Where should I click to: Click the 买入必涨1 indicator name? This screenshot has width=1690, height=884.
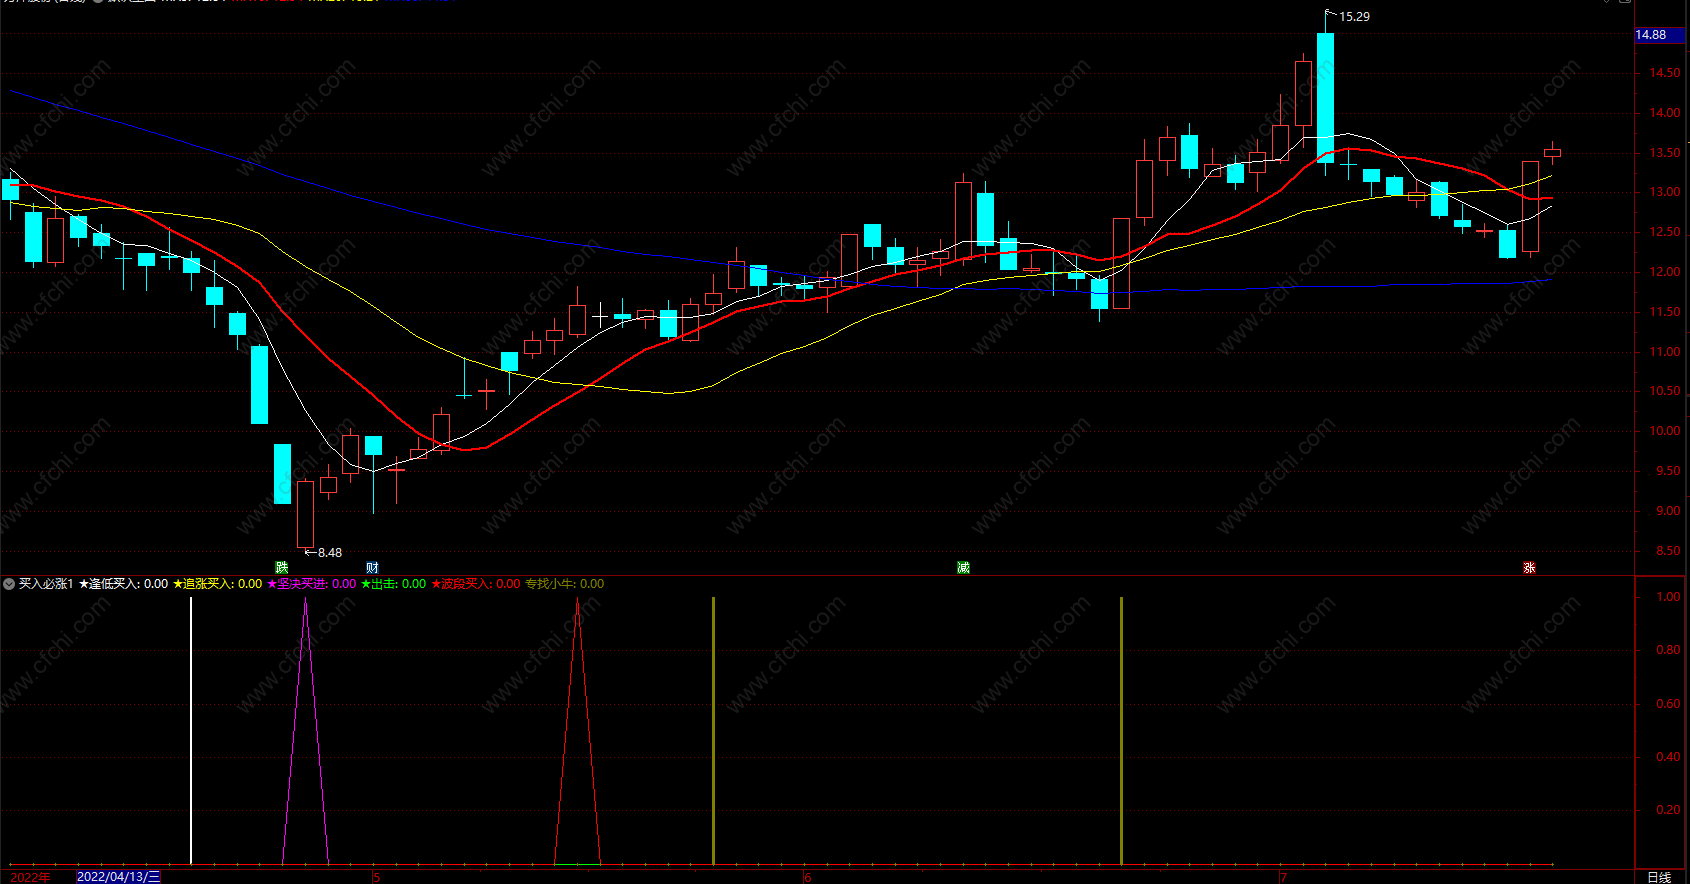(46, 584)
